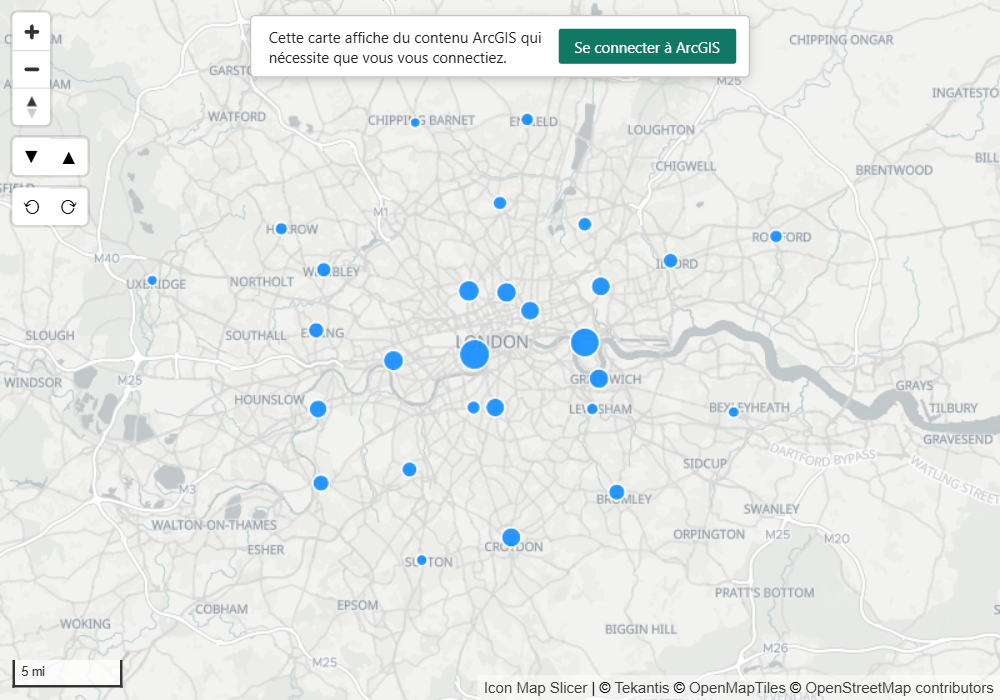Click the SLOUGH map label
Viewport: 1000px width, 700px height.
pos(50,335)
